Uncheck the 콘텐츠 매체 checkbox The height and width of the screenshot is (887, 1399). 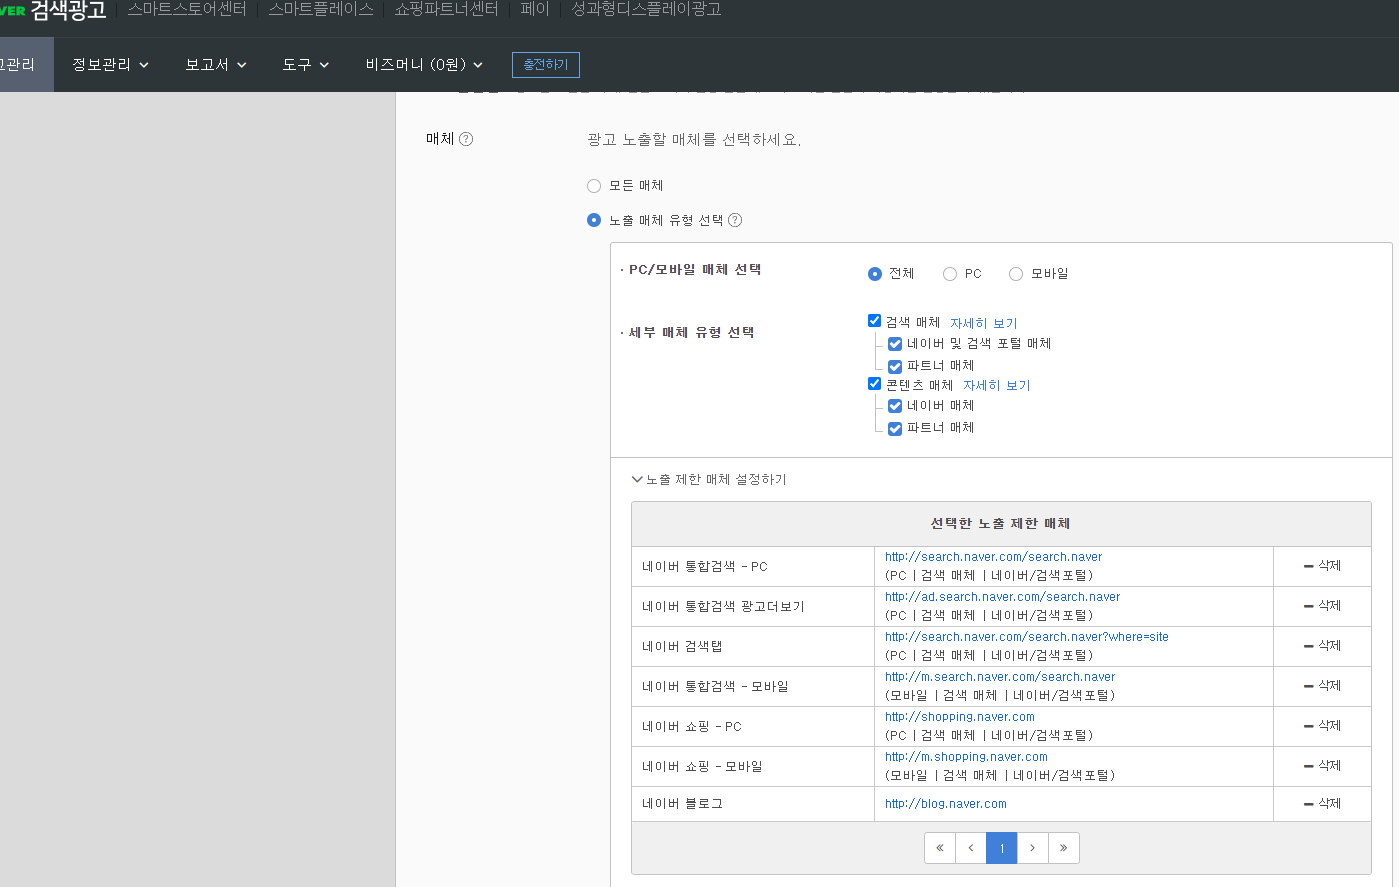tap(875, 384)
